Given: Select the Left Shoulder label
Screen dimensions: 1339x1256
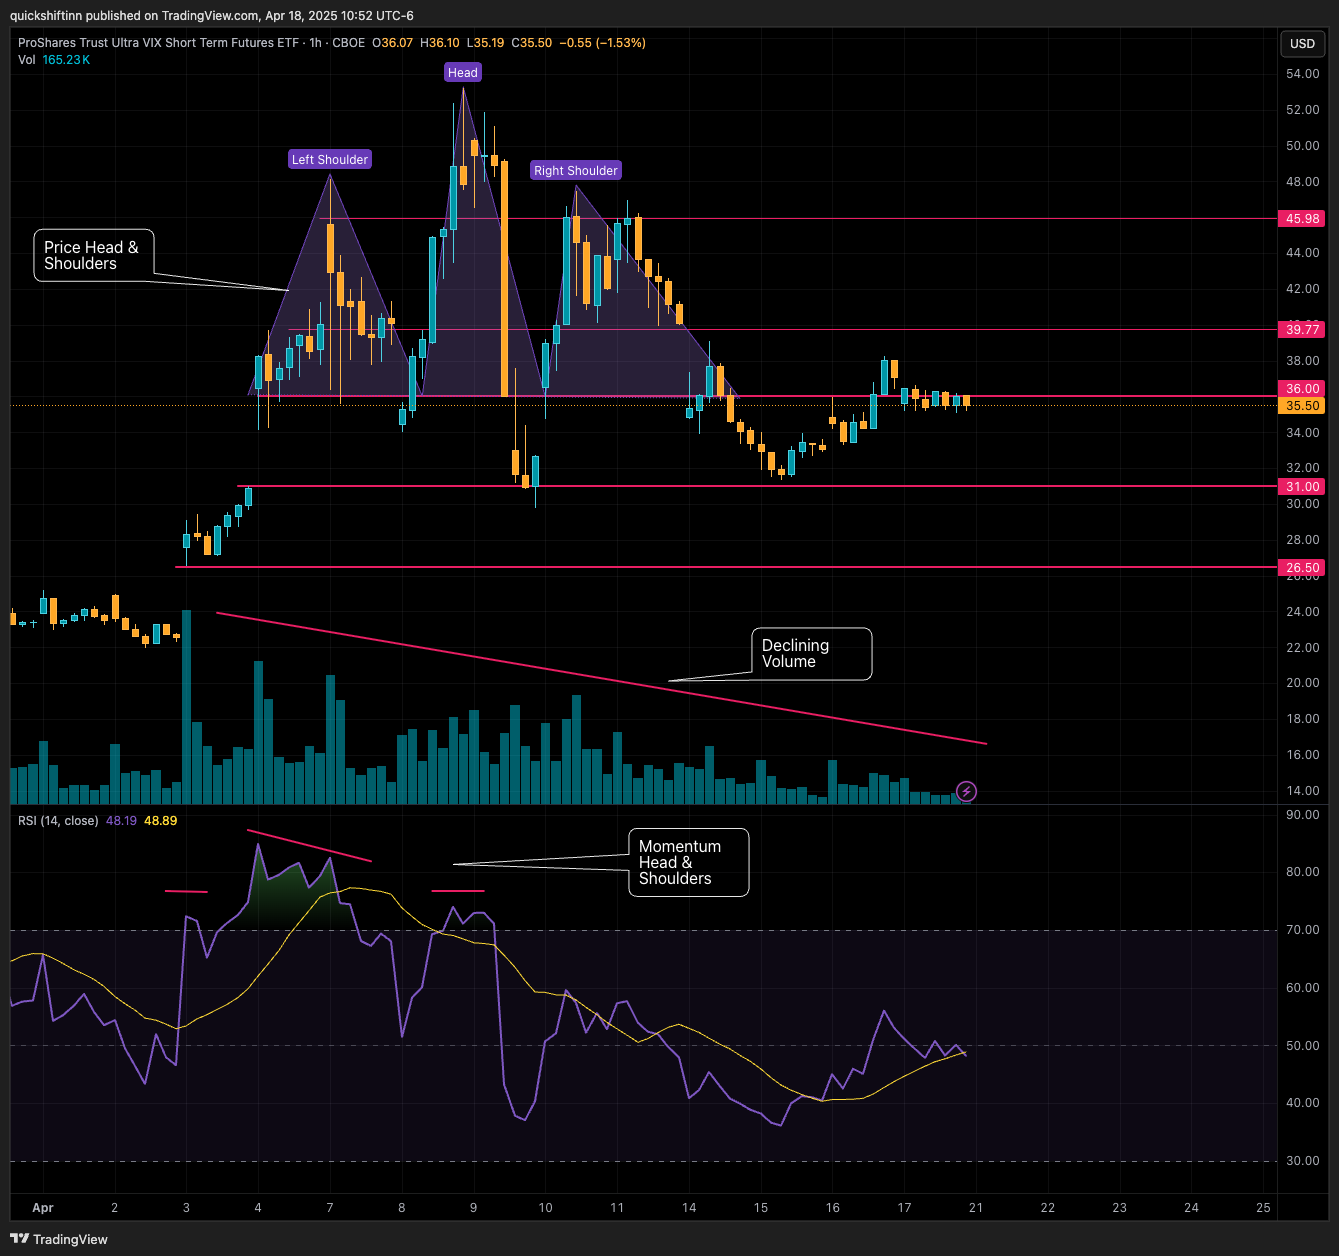Looking at the screenshot, I should (x=330, y=159).
